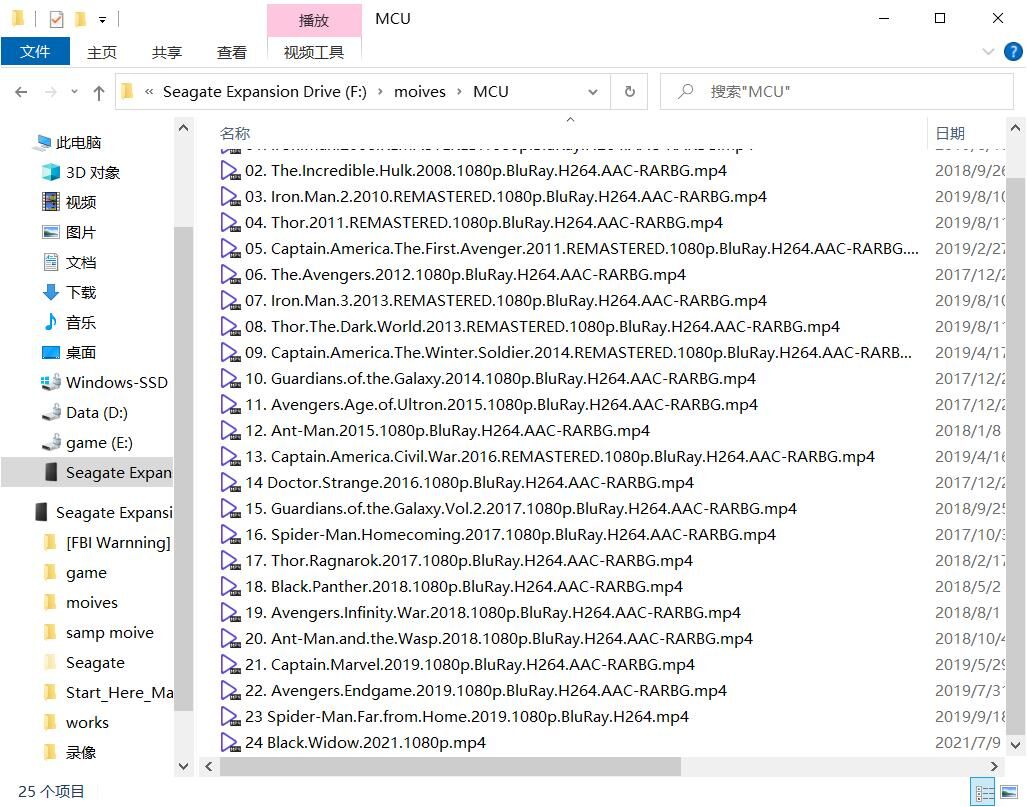Sort files by the 名称 column header

[x=235, y=133]
